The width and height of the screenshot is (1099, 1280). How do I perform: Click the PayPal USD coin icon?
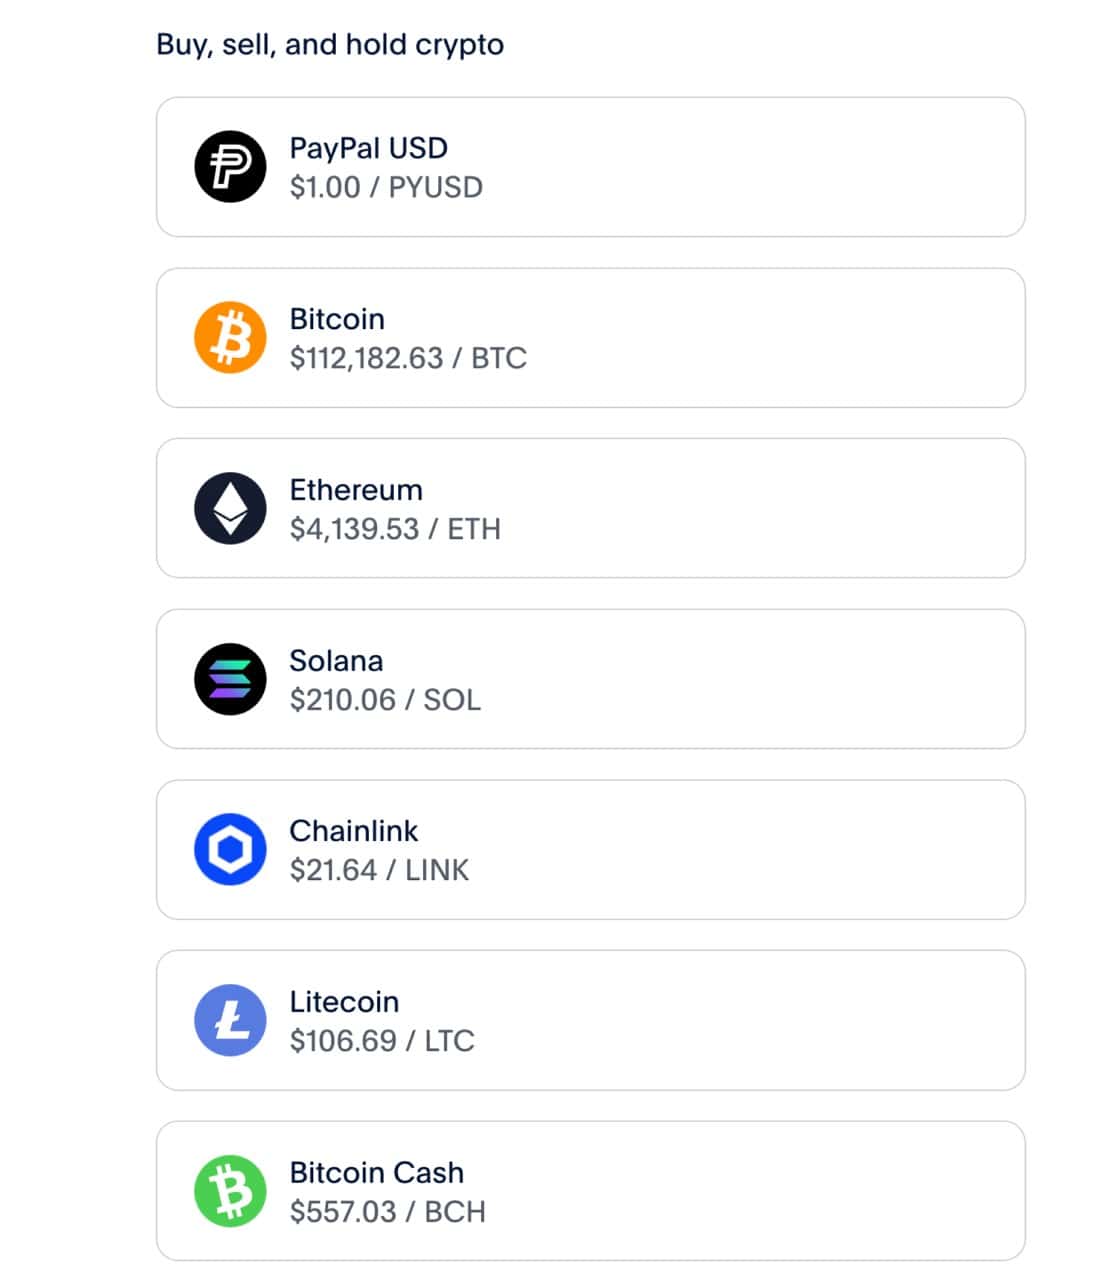230,167
